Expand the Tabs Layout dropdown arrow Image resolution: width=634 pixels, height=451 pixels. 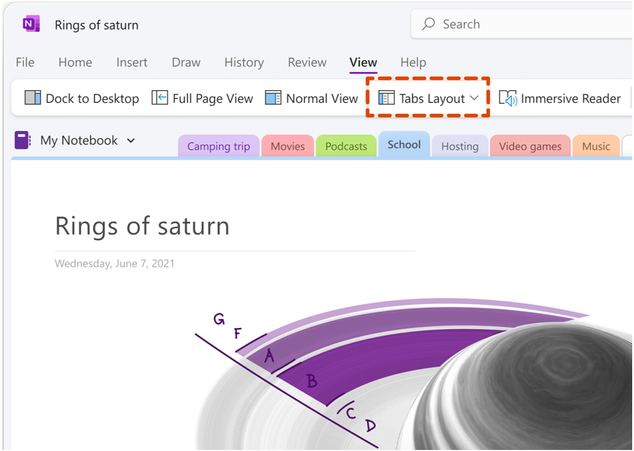point(475,98)
